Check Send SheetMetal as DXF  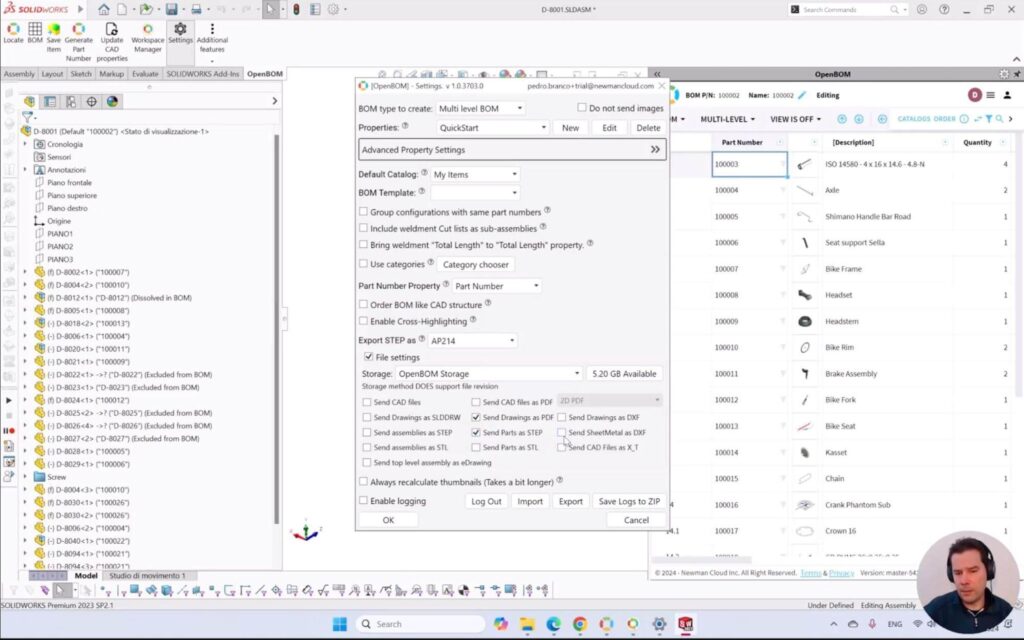[562, 432]
